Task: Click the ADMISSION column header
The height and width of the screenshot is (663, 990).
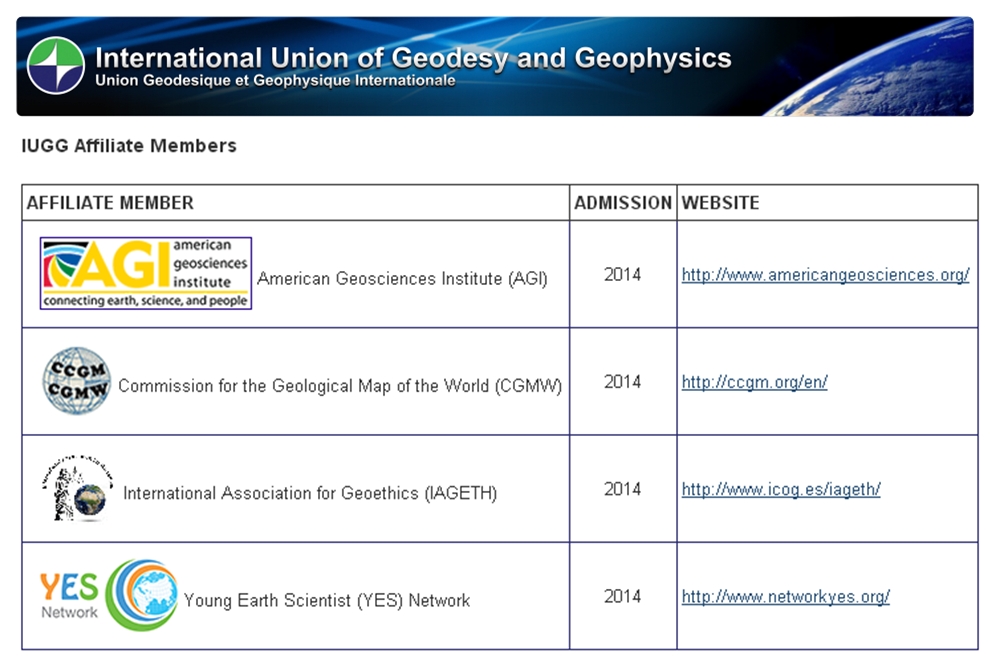Action: pos(623,203)
